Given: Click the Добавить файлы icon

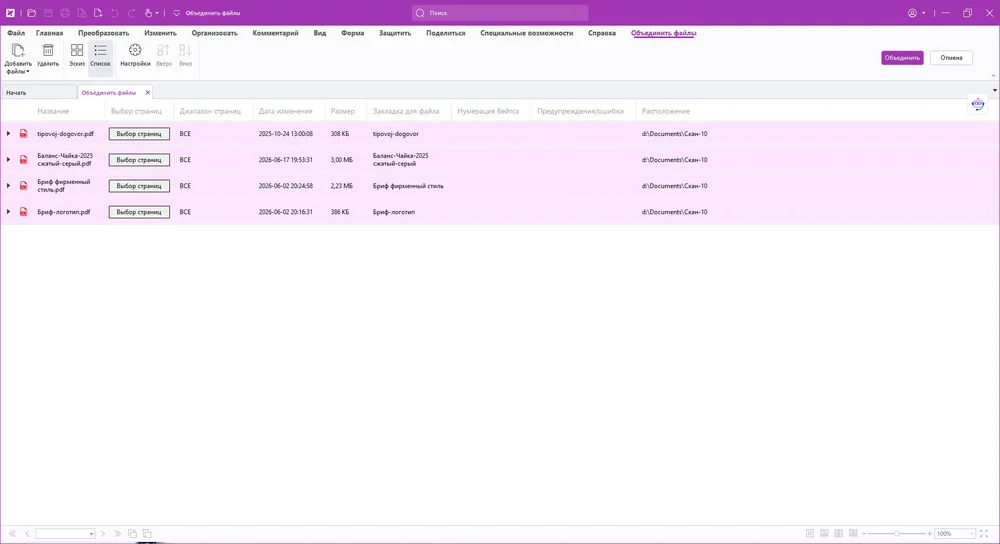Looking at the screenshot, I should click(18, 50).
